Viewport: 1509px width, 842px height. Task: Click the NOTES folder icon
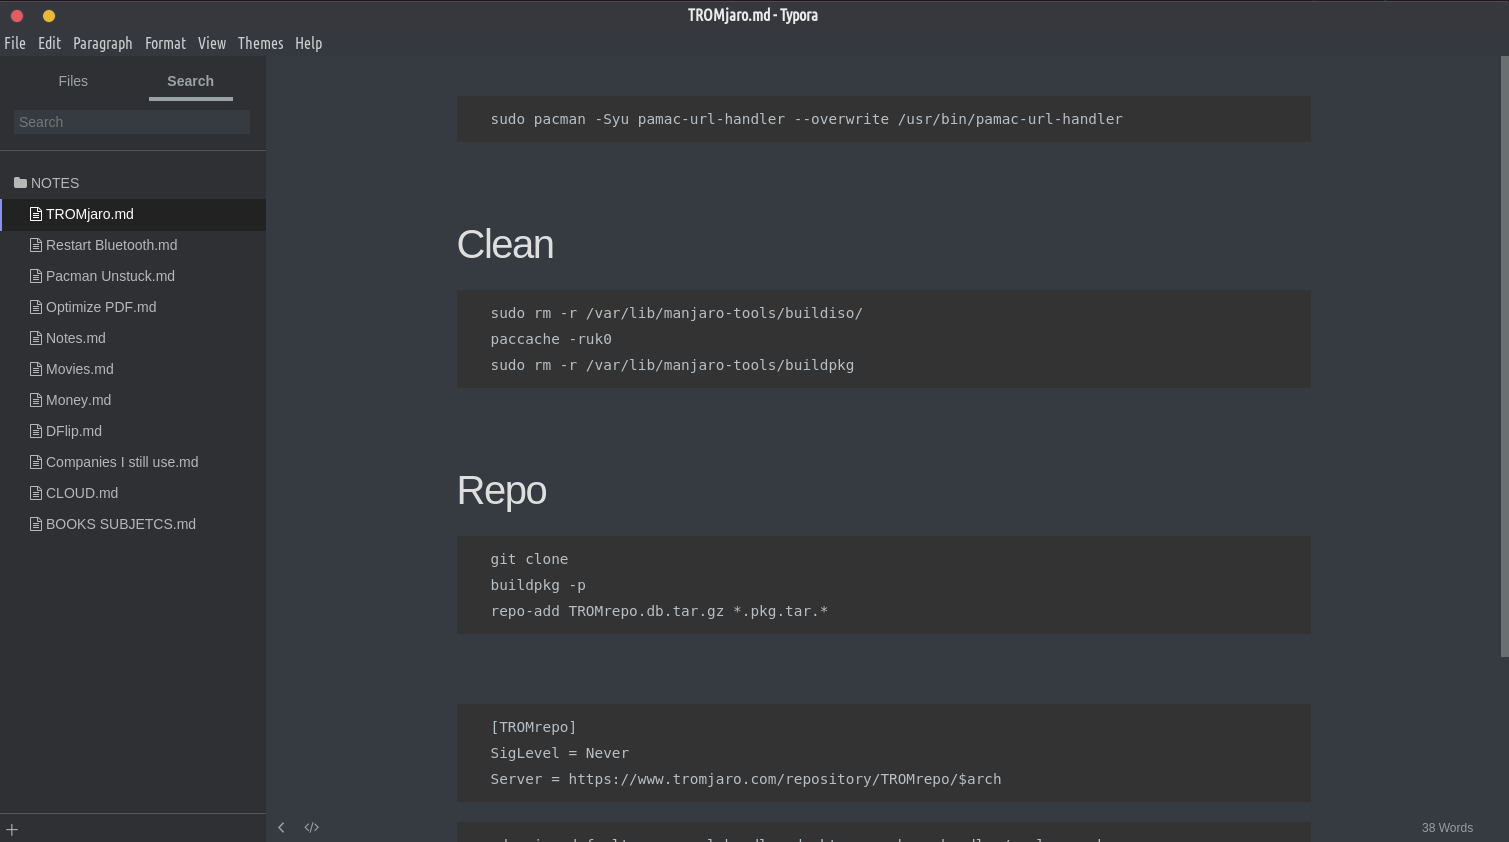point(20,183)
